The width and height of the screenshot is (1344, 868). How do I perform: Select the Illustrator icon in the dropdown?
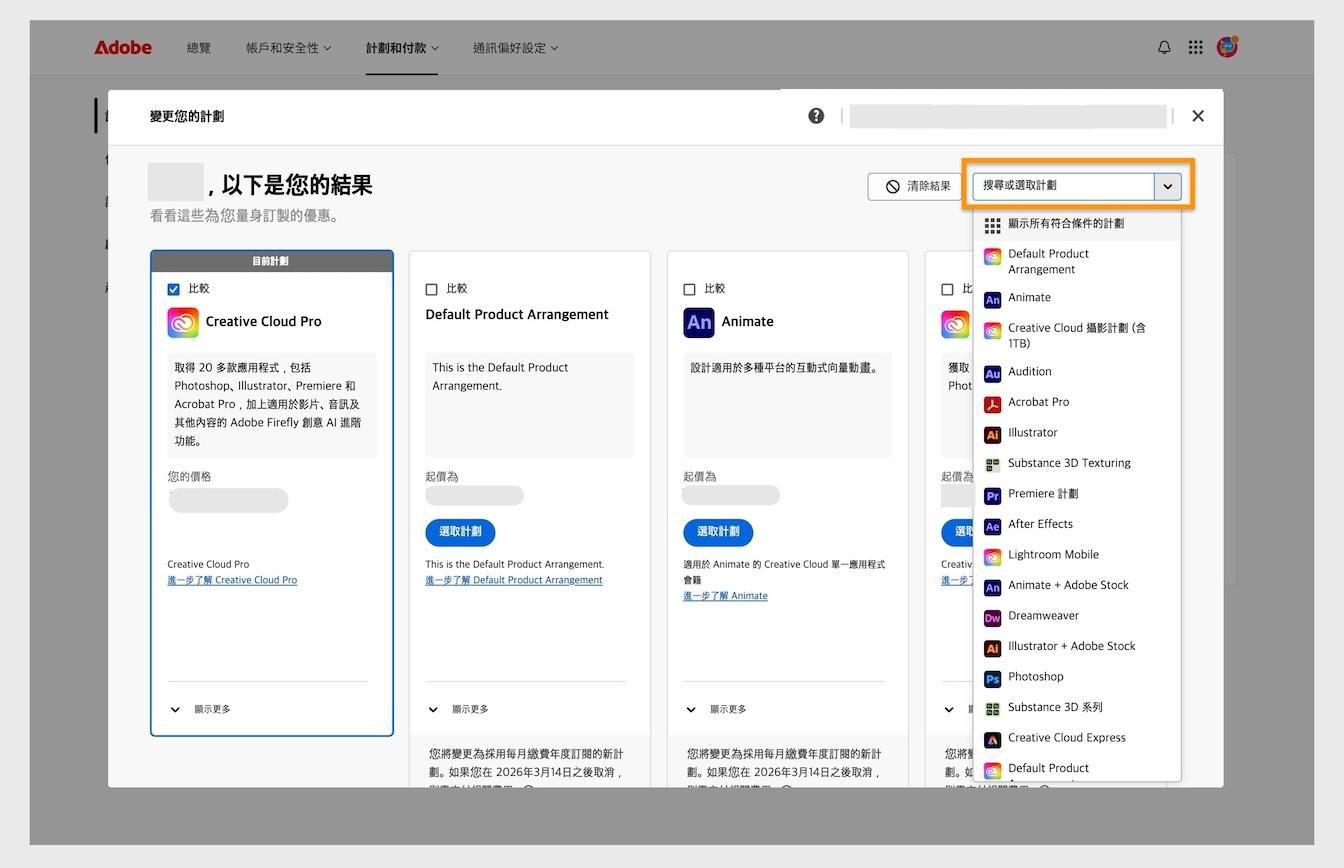coord(992,433)
